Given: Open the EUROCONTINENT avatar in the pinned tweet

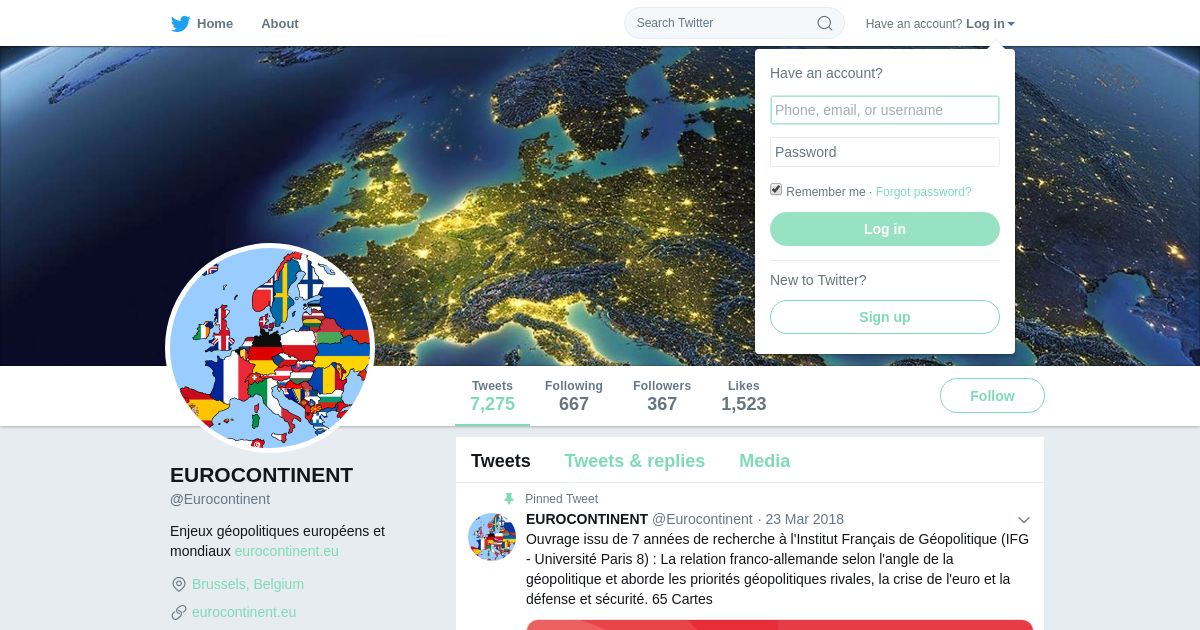Looking at the screenshot, I should pyautogui.click(x=492, y=537).
